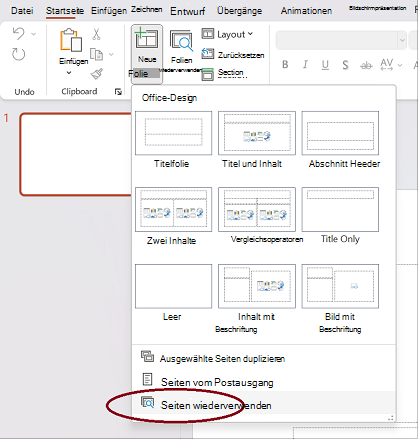Expand the font name dropdown arrow
The width and height of the screenshot is (418, 439).
coord(403,40)
